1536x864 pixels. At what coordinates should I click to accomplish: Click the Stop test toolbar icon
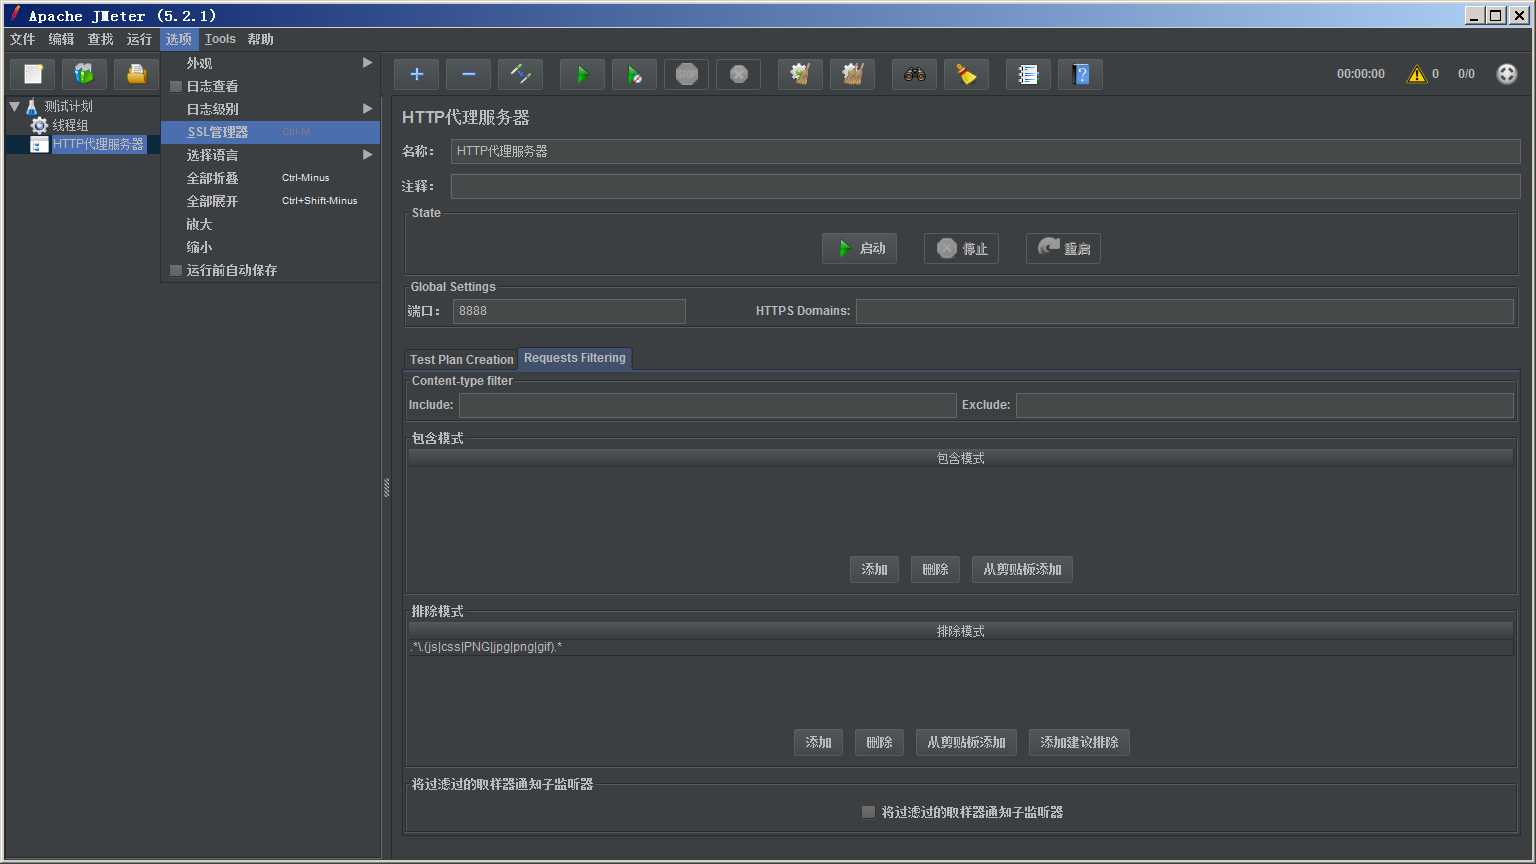point(686,74)
